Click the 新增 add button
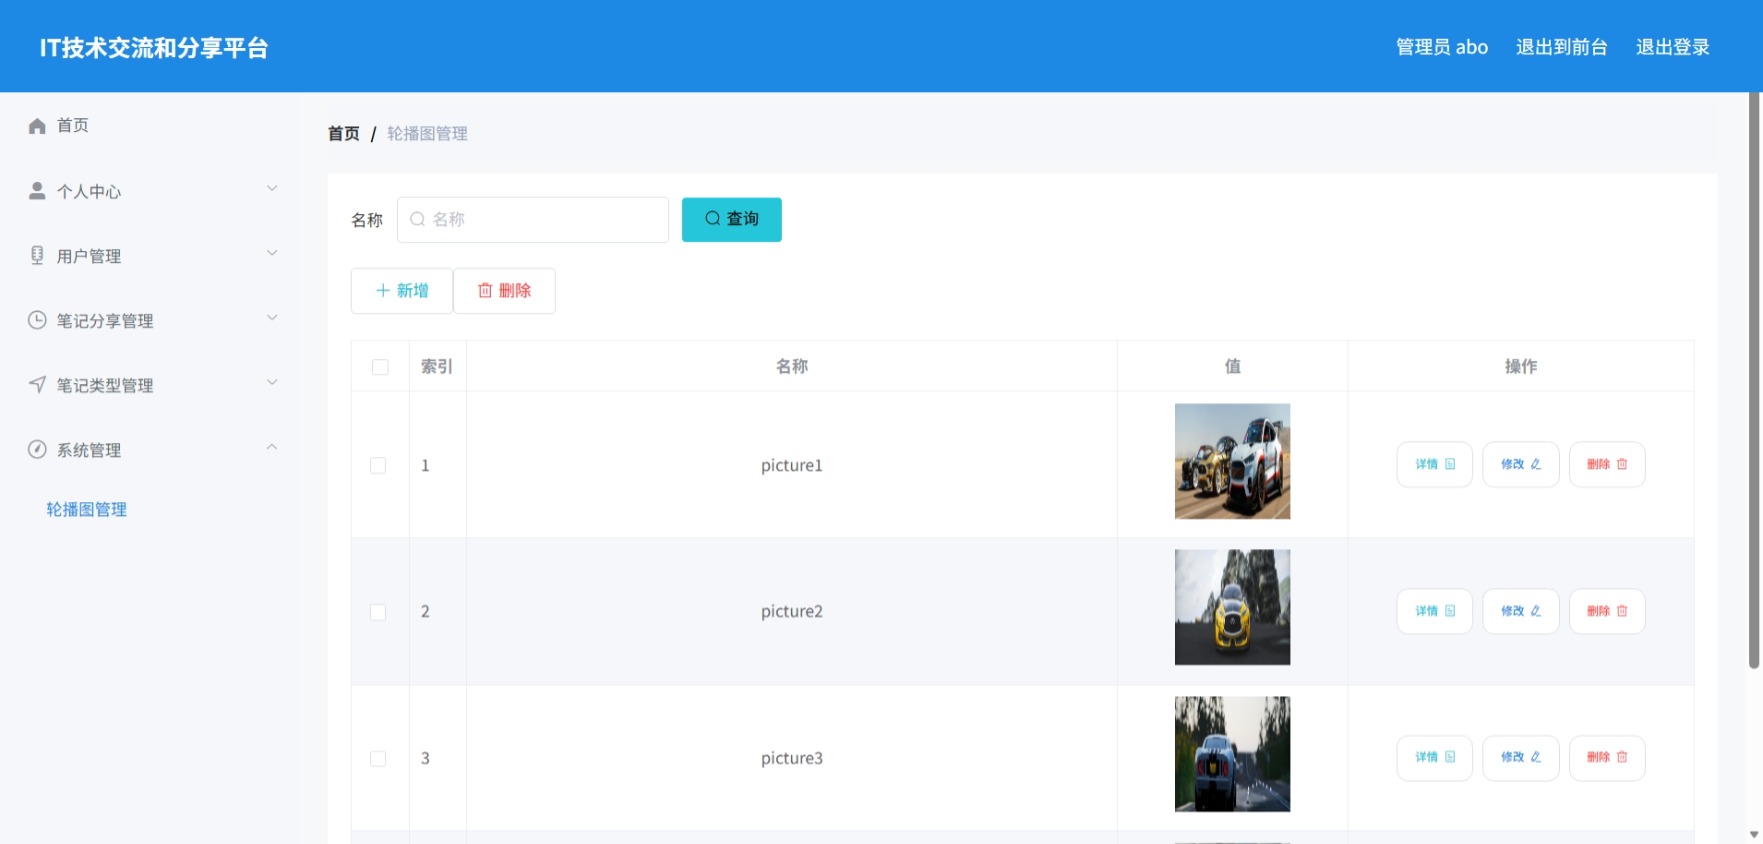The image size is (1763, 844). pos(402,291)
